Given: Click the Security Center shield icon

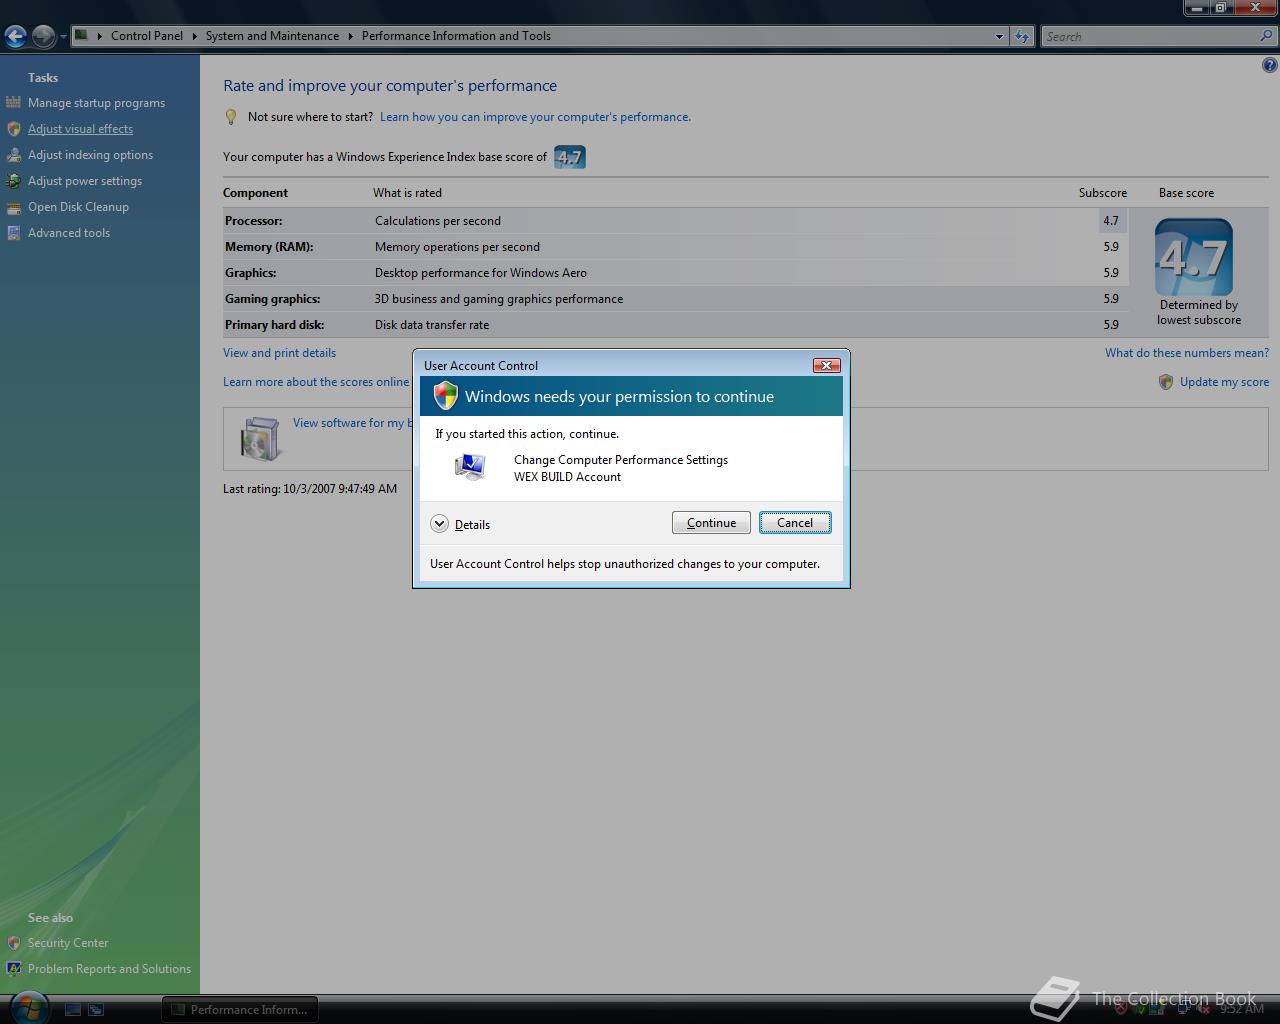Looking at the screenshot, I should pyautogui.click(x=13, y=942).
